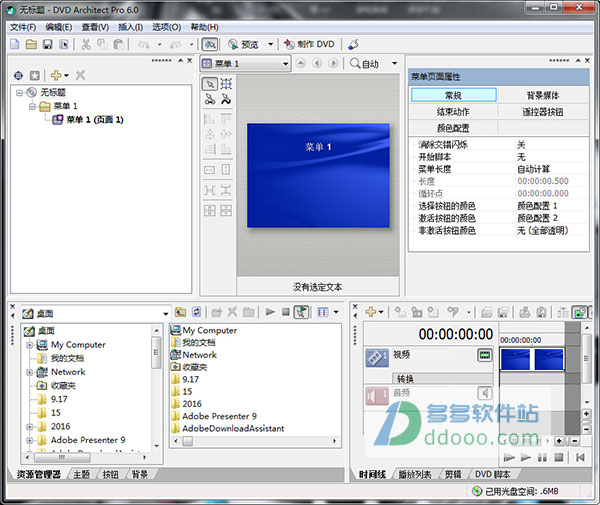Expand the 2016 folder in explorer tree
Viewport: 600px width, 505px height.
pyautogui.click(x=29, y=427)
